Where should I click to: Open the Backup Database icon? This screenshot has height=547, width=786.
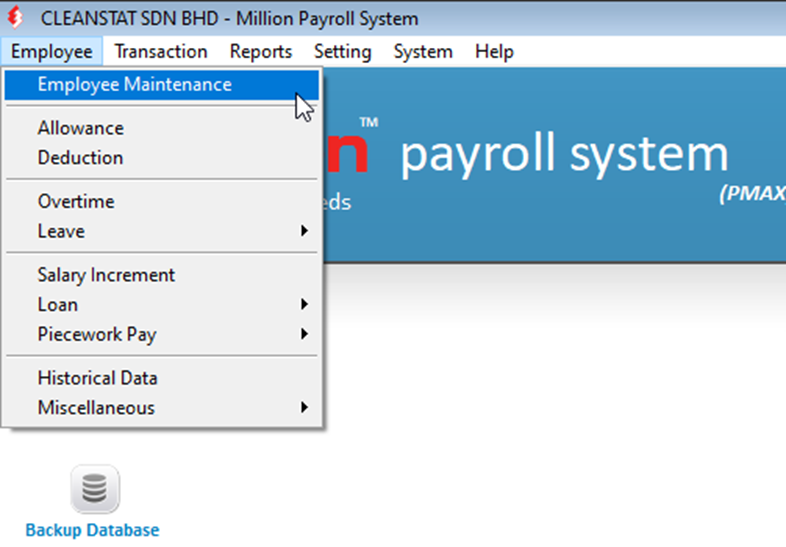click(x=95, y=489)
